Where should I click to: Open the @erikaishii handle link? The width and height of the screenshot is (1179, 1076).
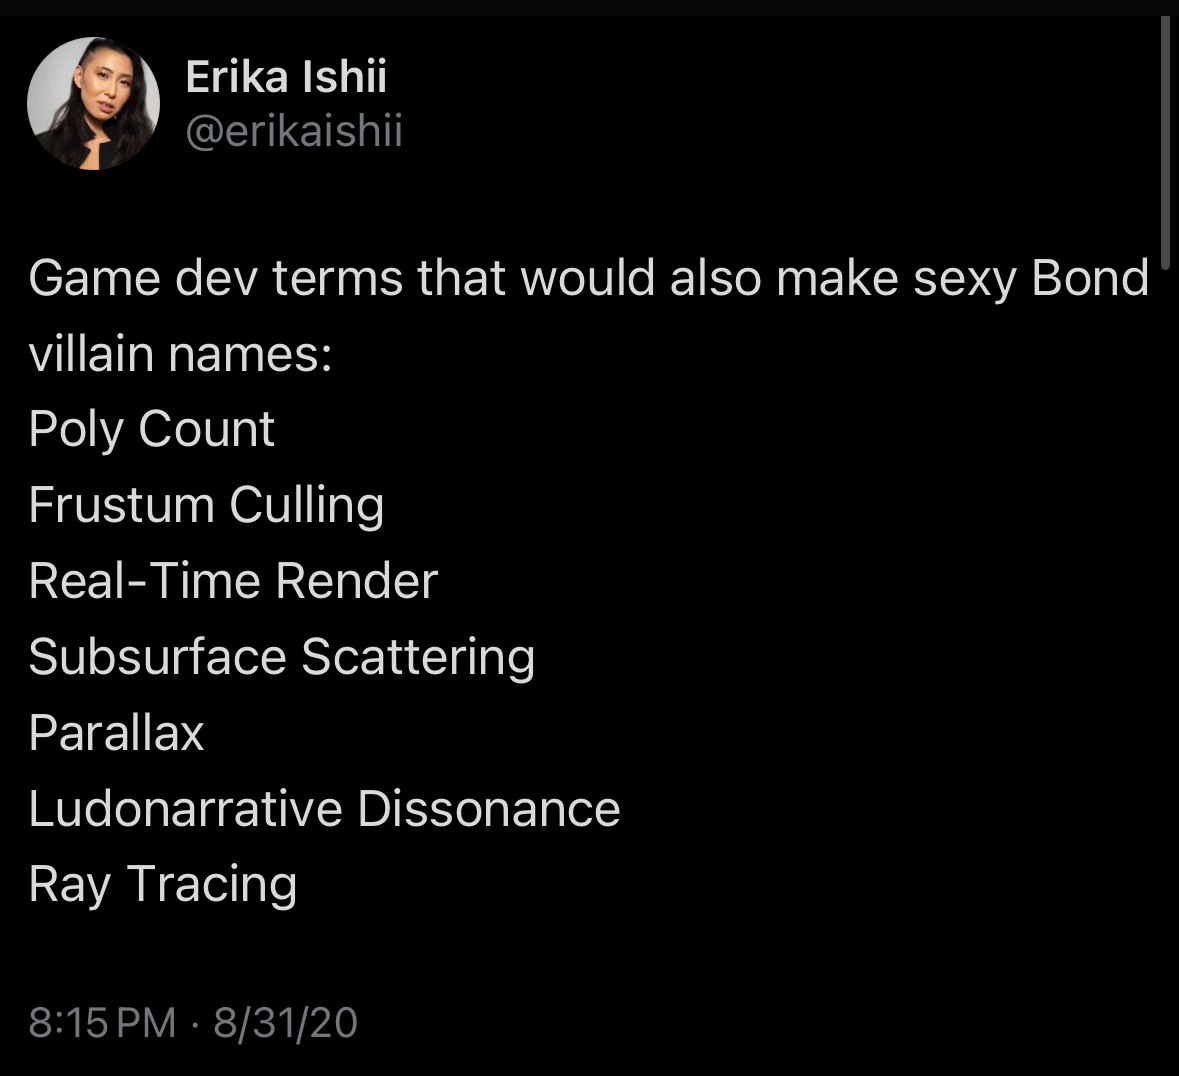point(294,131)
